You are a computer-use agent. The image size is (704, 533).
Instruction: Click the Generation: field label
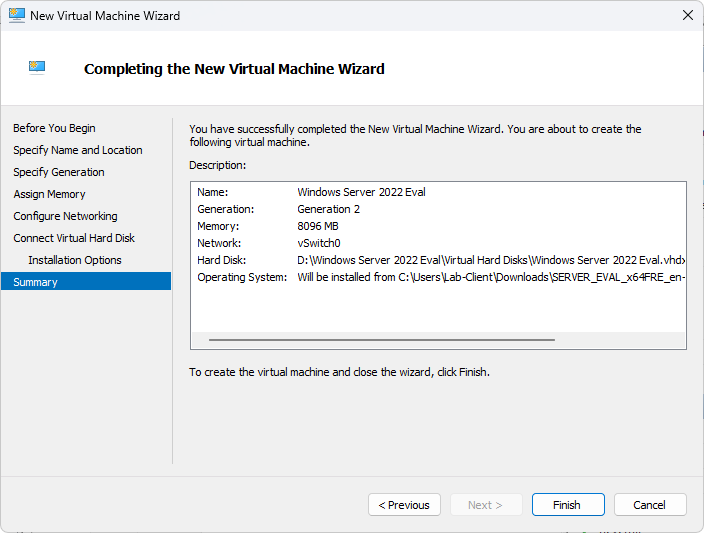226,209
